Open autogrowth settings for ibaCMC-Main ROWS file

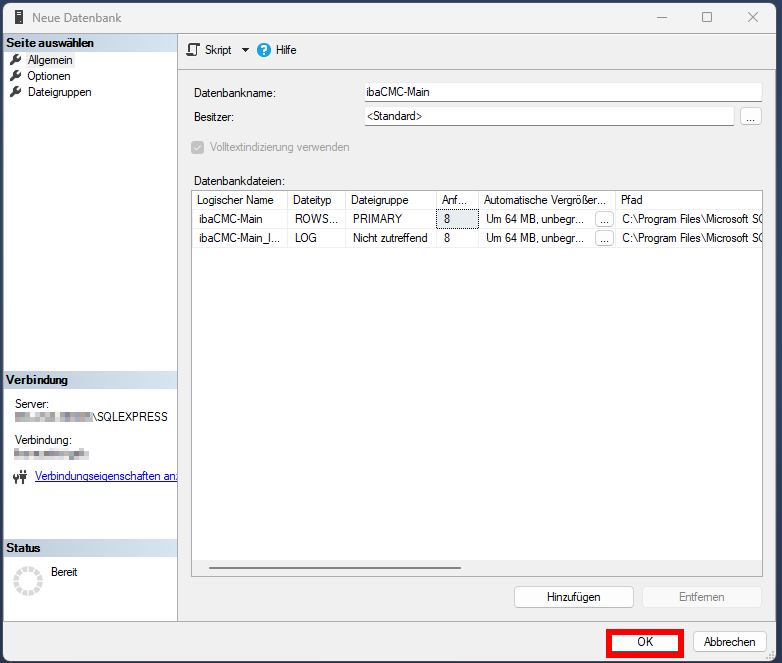(604, 219)
